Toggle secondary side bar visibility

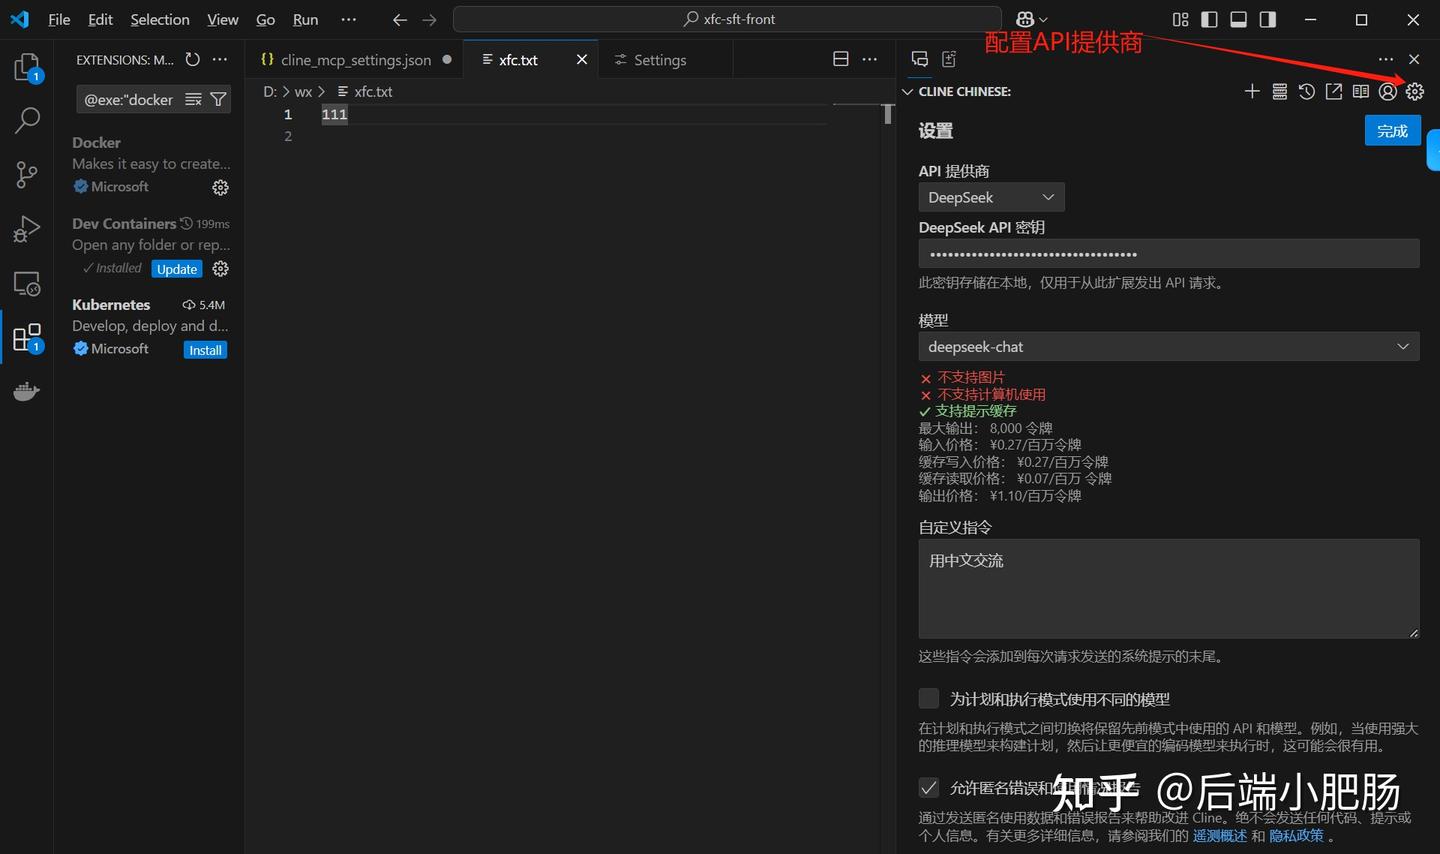point(1268,20)
